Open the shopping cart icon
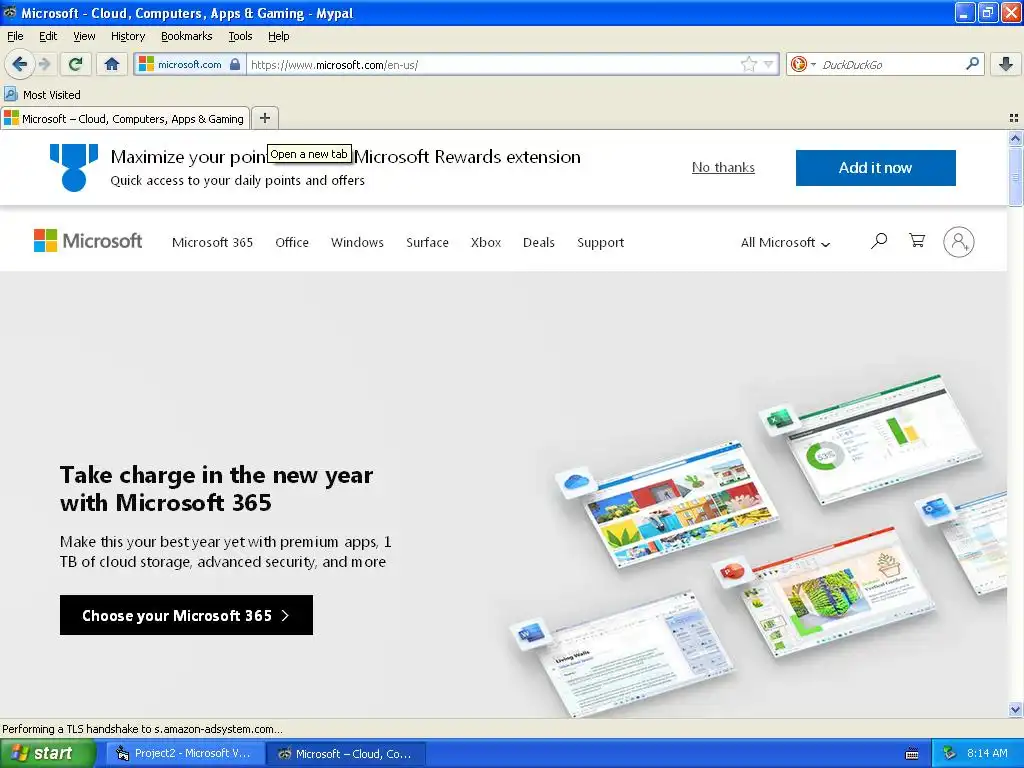1024x768 pixels. [x=917, y=240]
